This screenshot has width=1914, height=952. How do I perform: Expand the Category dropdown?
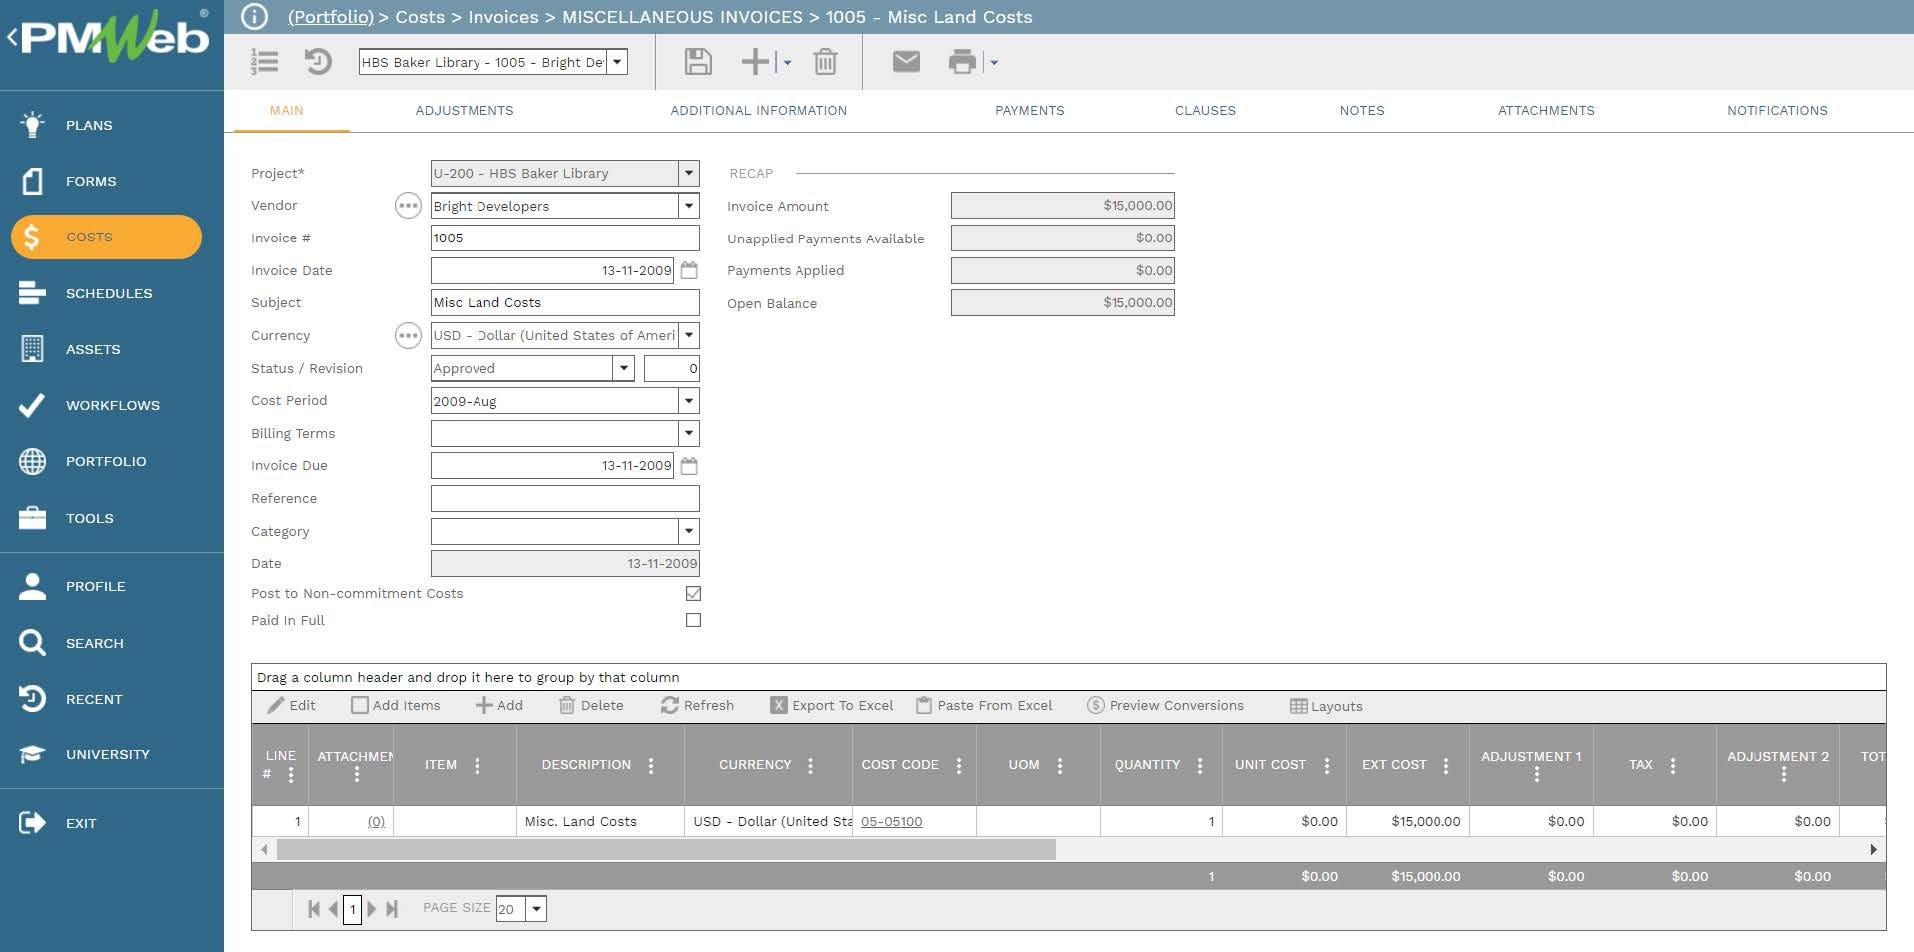pos(689,531)
